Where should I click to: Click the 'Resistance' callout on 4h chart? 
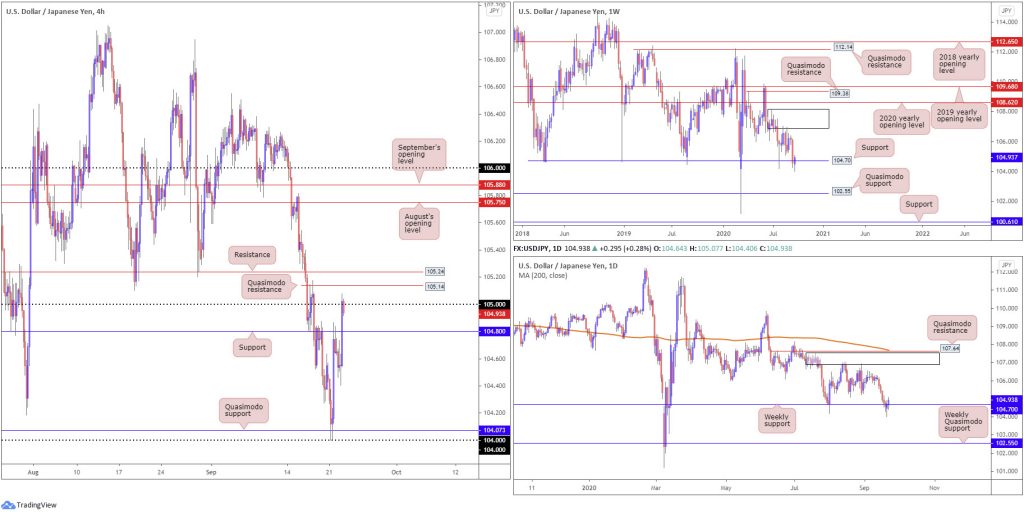[253, 255]
